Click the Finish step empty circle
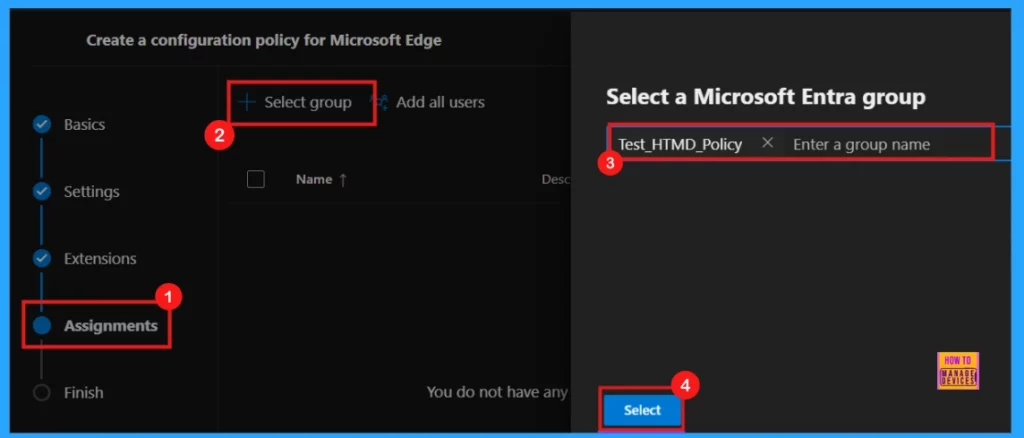This screenshot has height=438, width=1024. coord(42,392)
